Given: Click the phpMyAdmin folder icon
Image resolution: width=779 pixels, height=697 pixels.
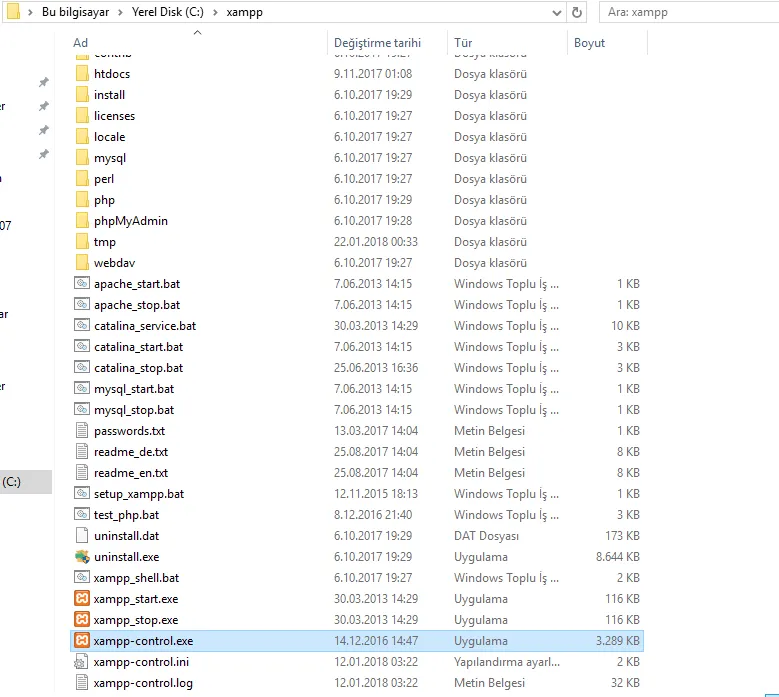Looking at the screenshot, I should click(x=82, y=221).
